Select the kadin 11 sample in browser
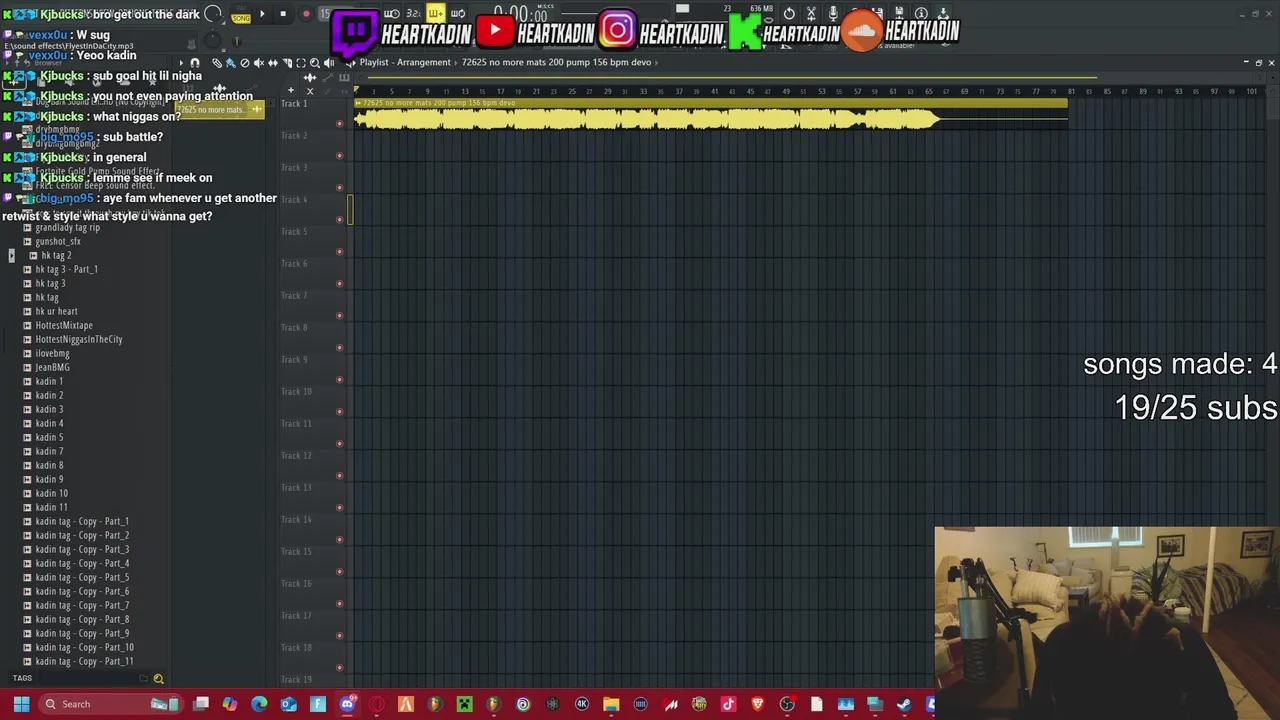Image resolution: width=1280 pixels, height=720 pixels. tap(51, 508)
